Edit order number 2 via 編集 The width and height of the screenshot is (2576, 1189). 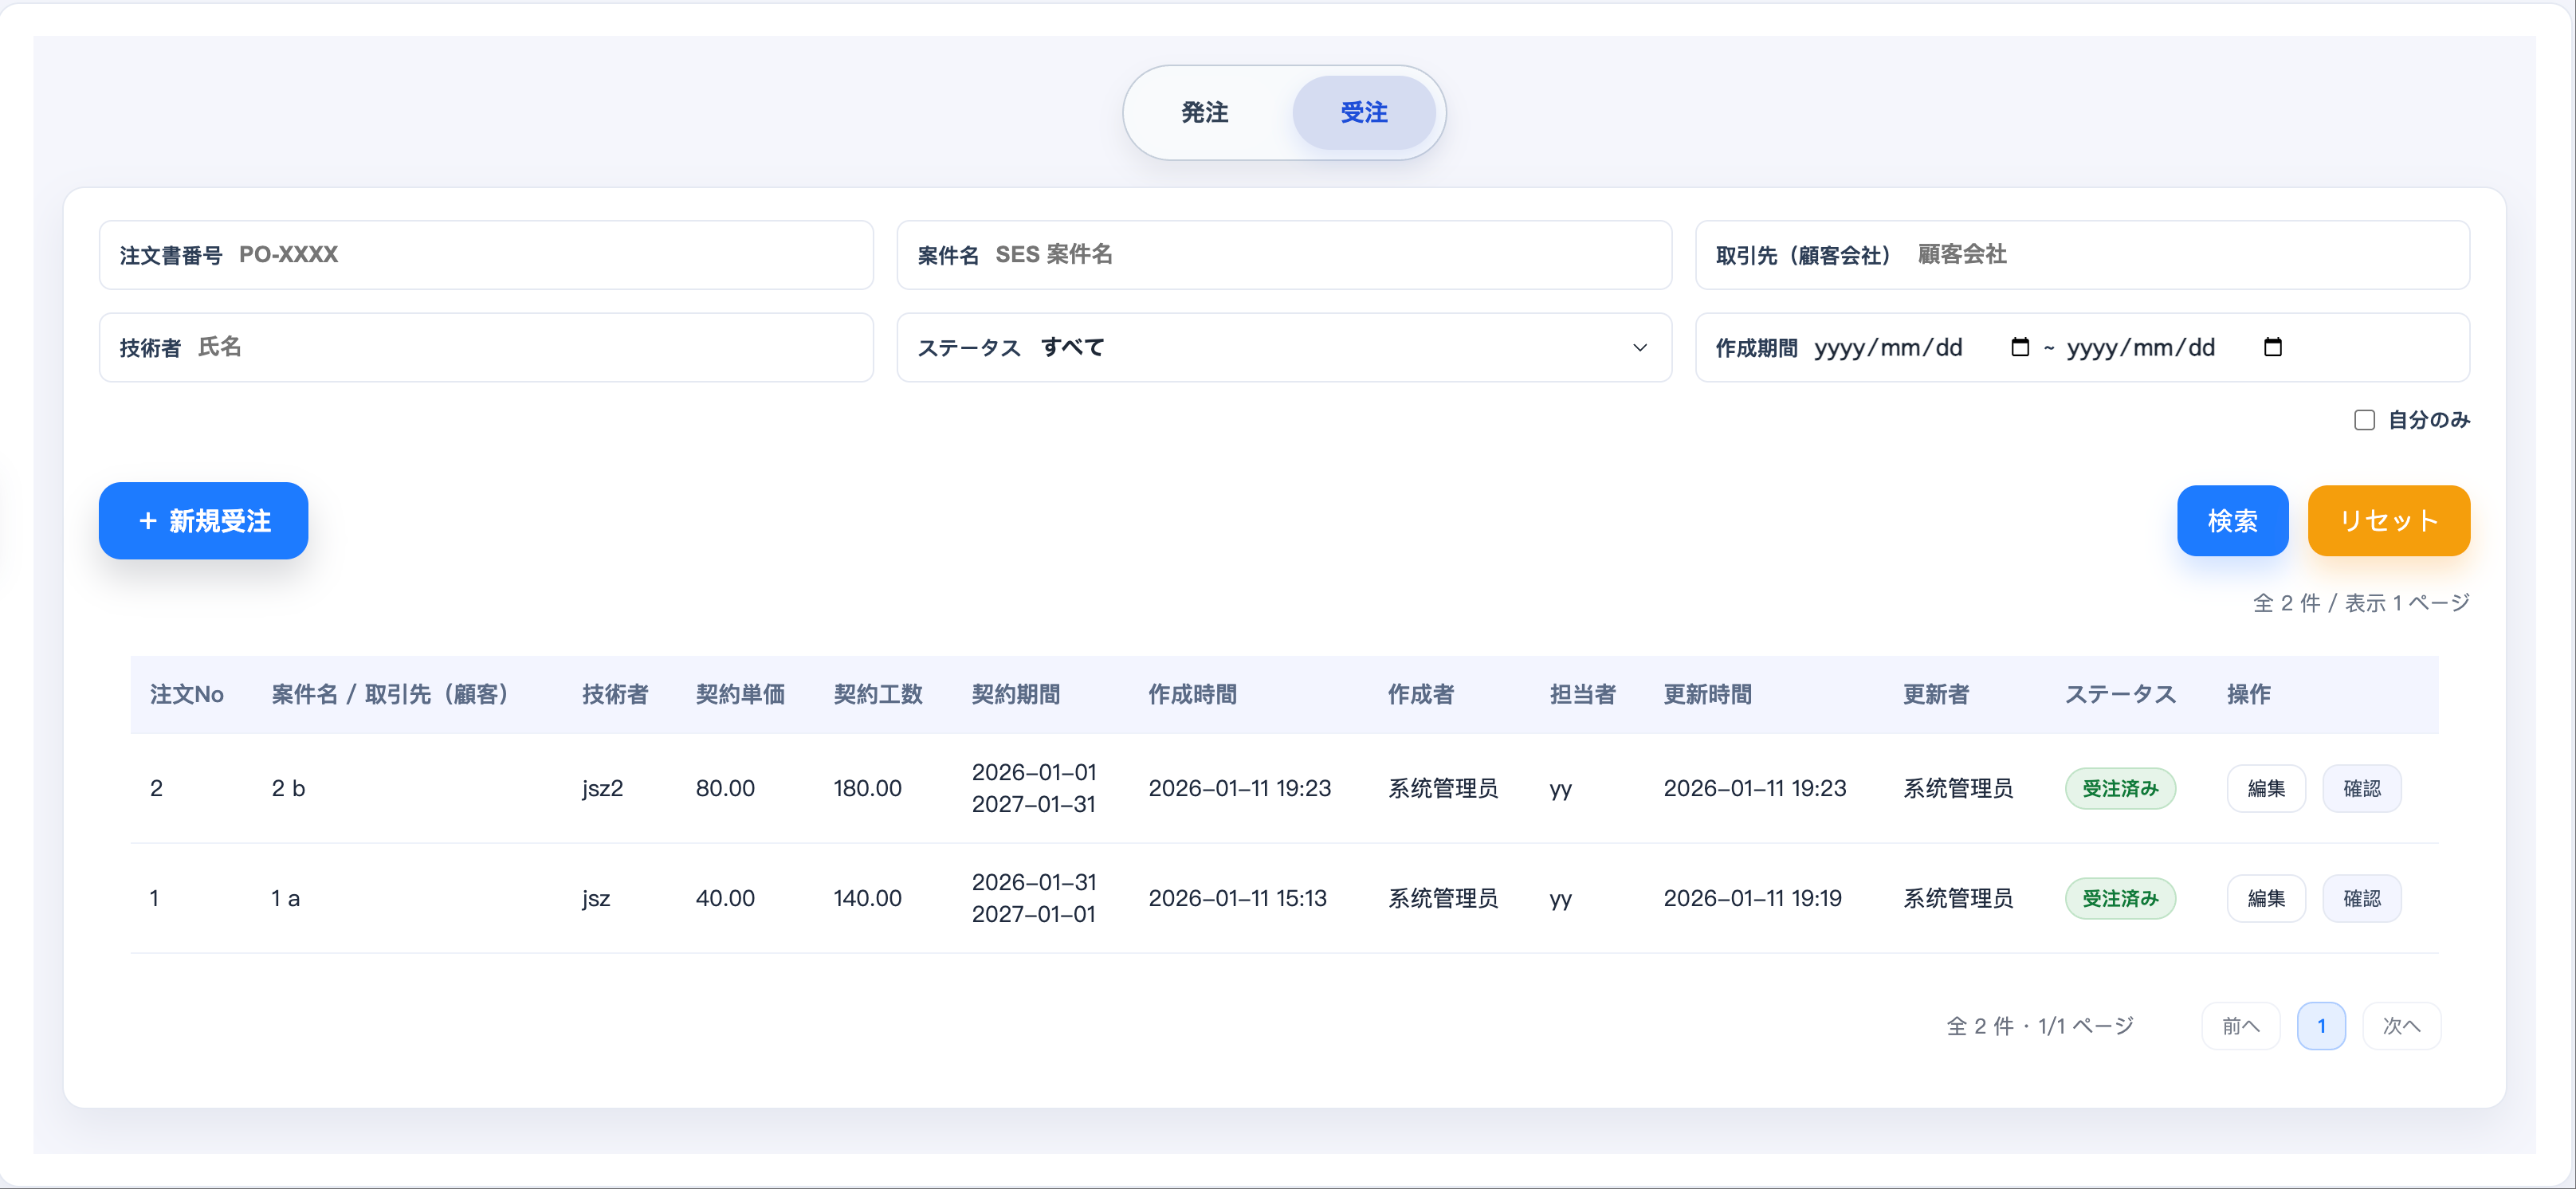point(2265,789)
